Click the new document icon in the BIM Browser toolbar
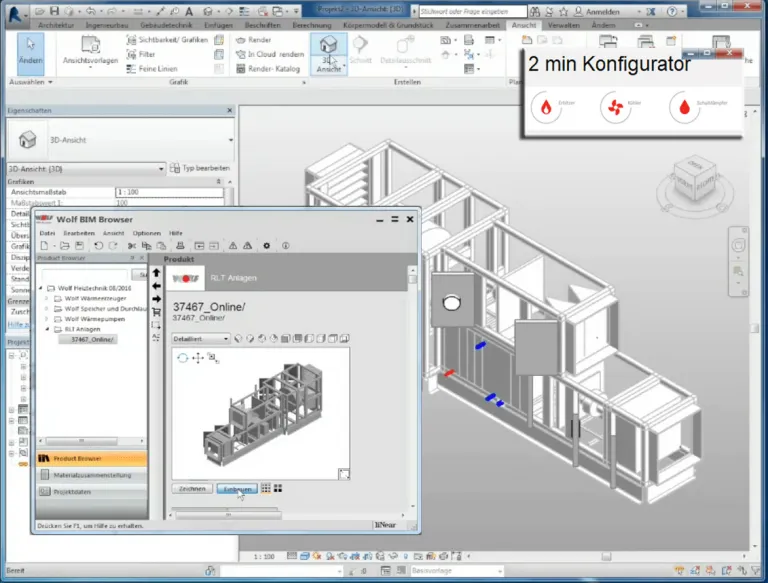This screenshot has width=768, height=583. [44, 246]
